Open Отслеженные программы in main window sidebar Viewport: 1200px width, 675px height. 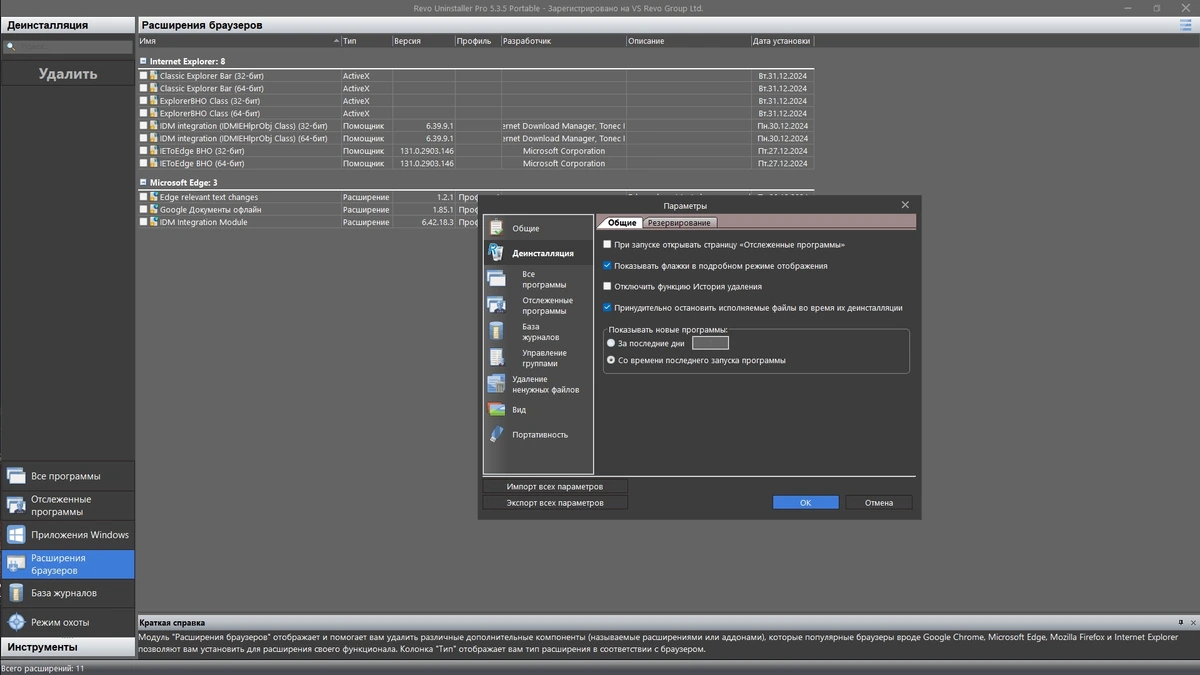click(67, 505)
